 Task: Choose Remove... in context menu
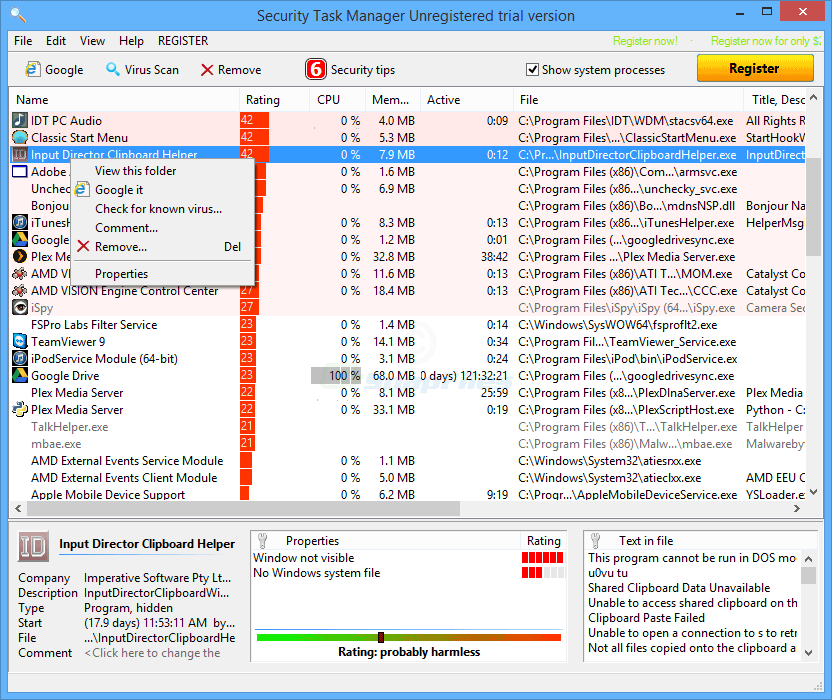point(162,247)
